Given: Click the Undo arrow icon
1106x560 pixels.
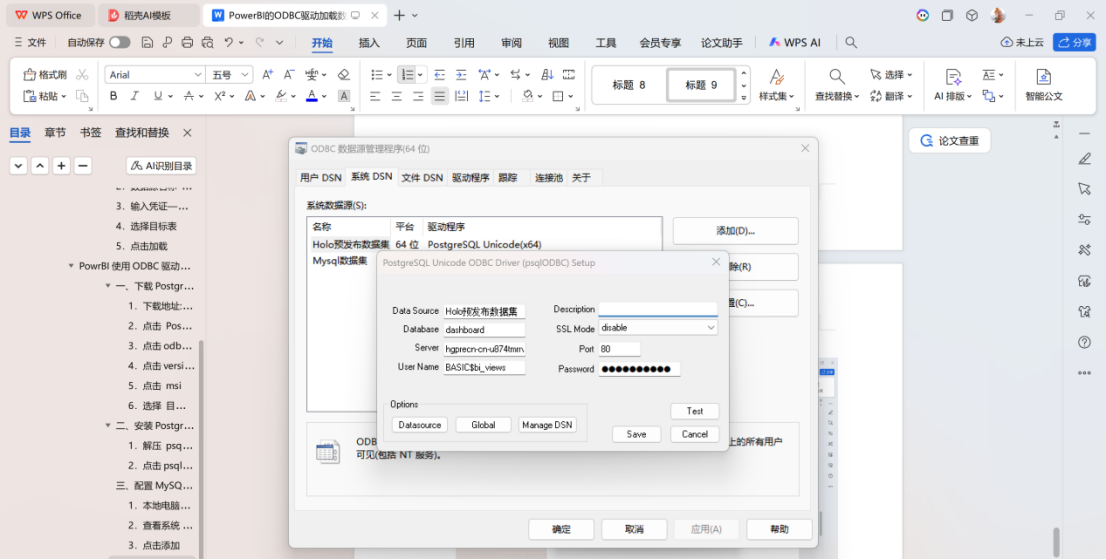Looking at the screenshot, I should coord(229,42).
